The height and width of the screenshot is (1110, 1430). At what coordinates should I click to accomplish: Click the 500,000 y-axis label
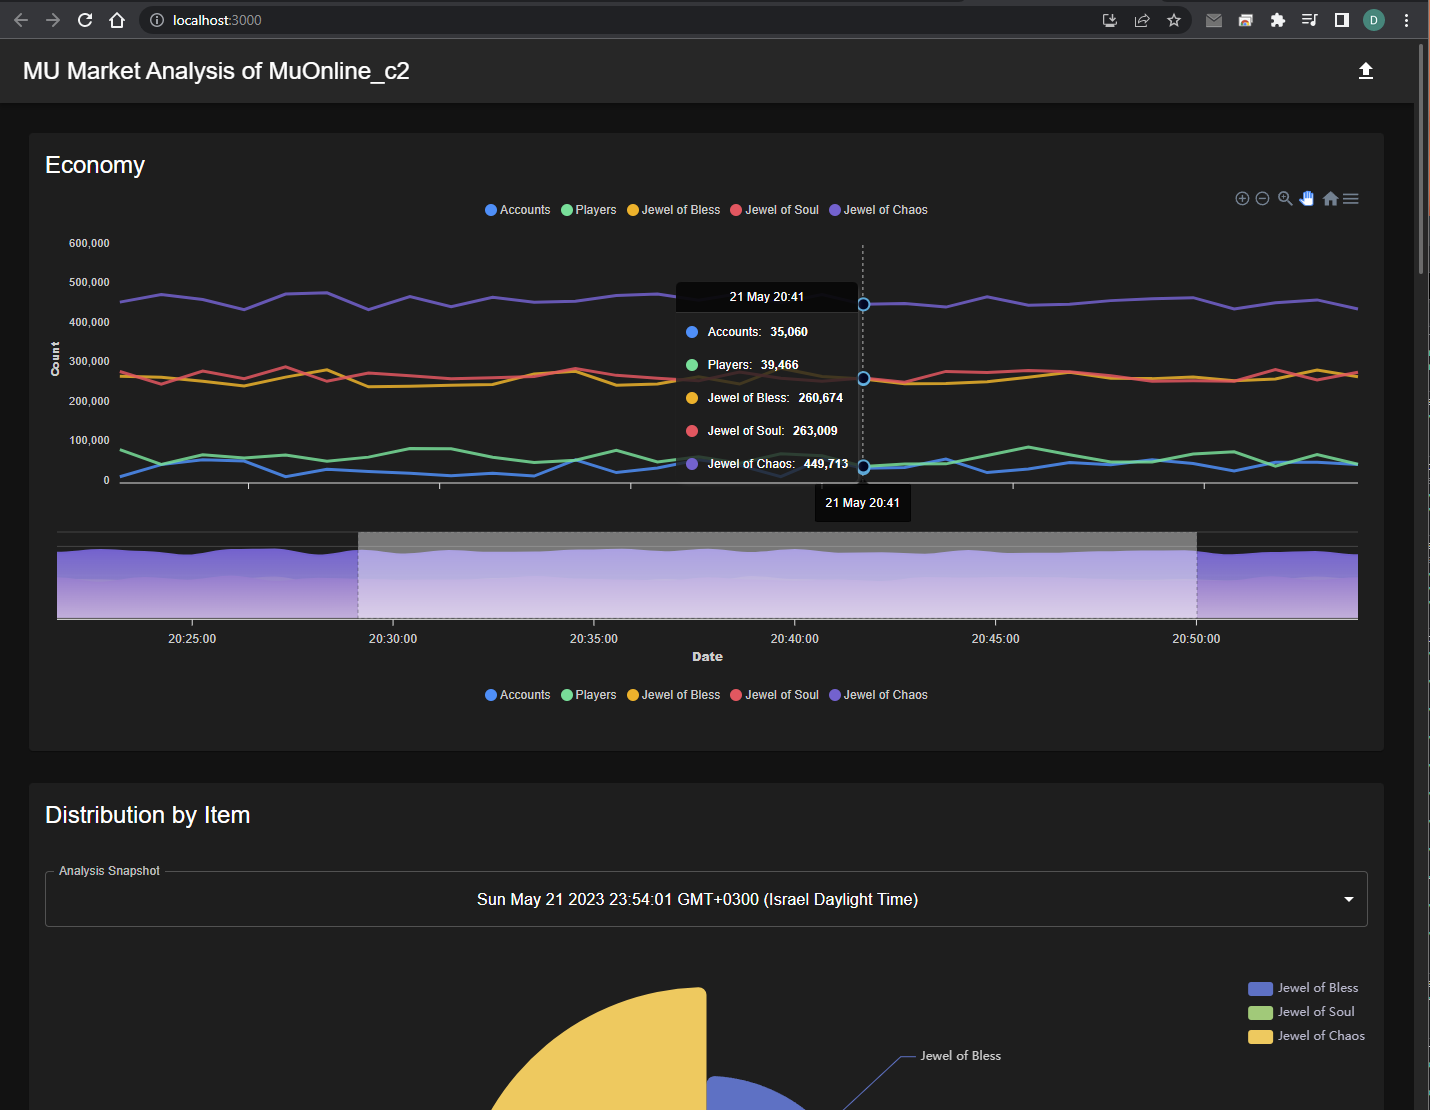click(x=89, y=282)
